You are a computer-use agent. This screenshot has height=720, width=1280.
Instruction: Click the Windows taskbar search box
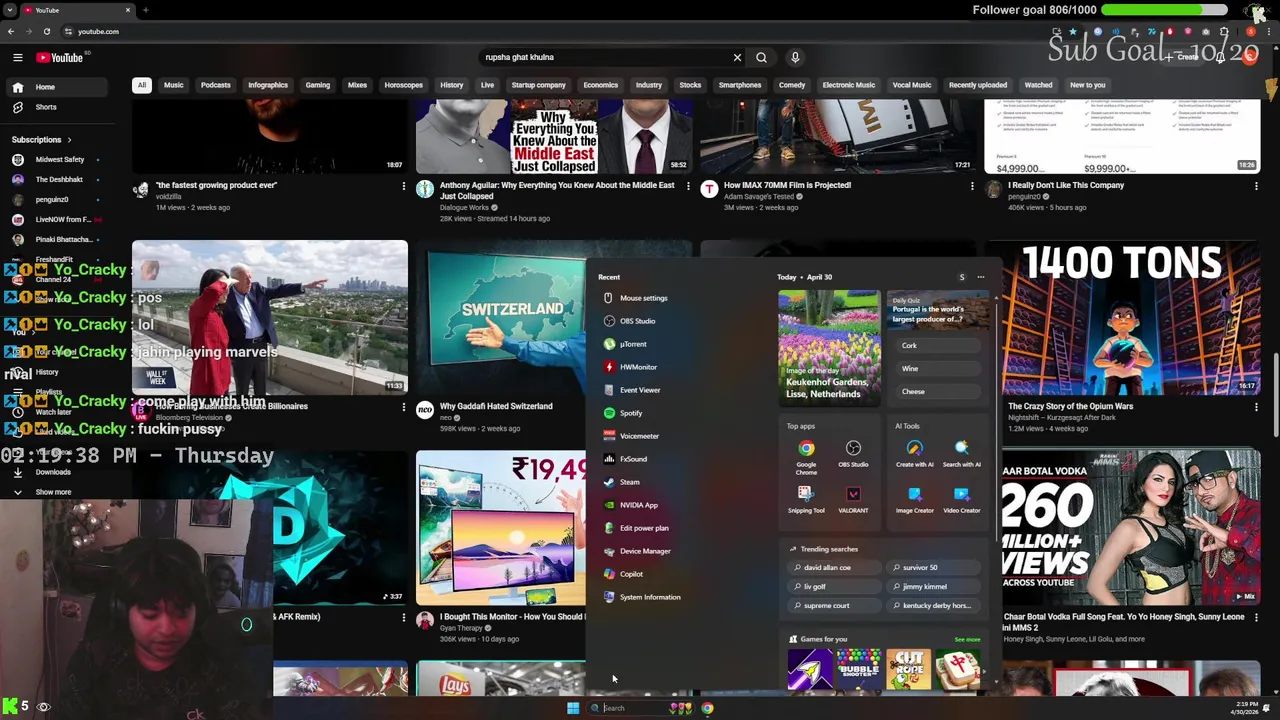click(638, 708)
